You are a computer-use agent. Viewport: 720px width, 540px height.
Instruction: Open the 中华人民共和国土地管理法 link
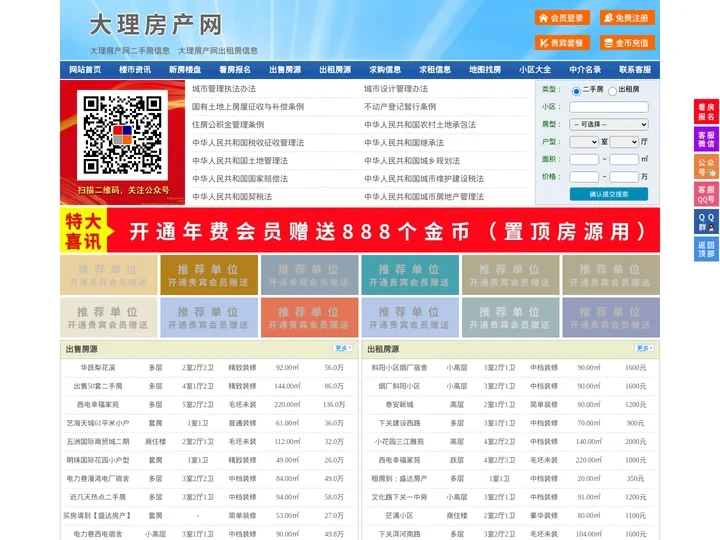click(240, 161)
